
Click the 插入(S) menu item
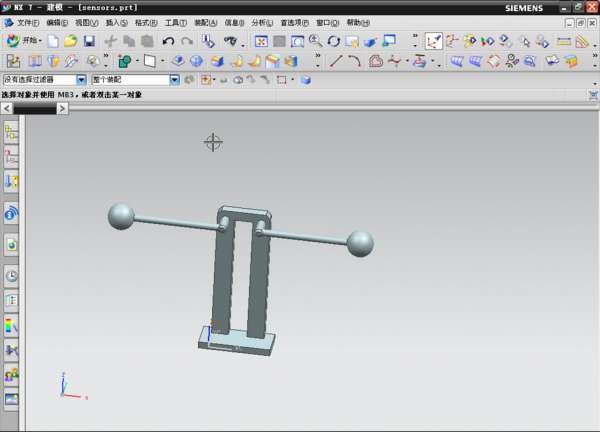(x=117, y=22)
